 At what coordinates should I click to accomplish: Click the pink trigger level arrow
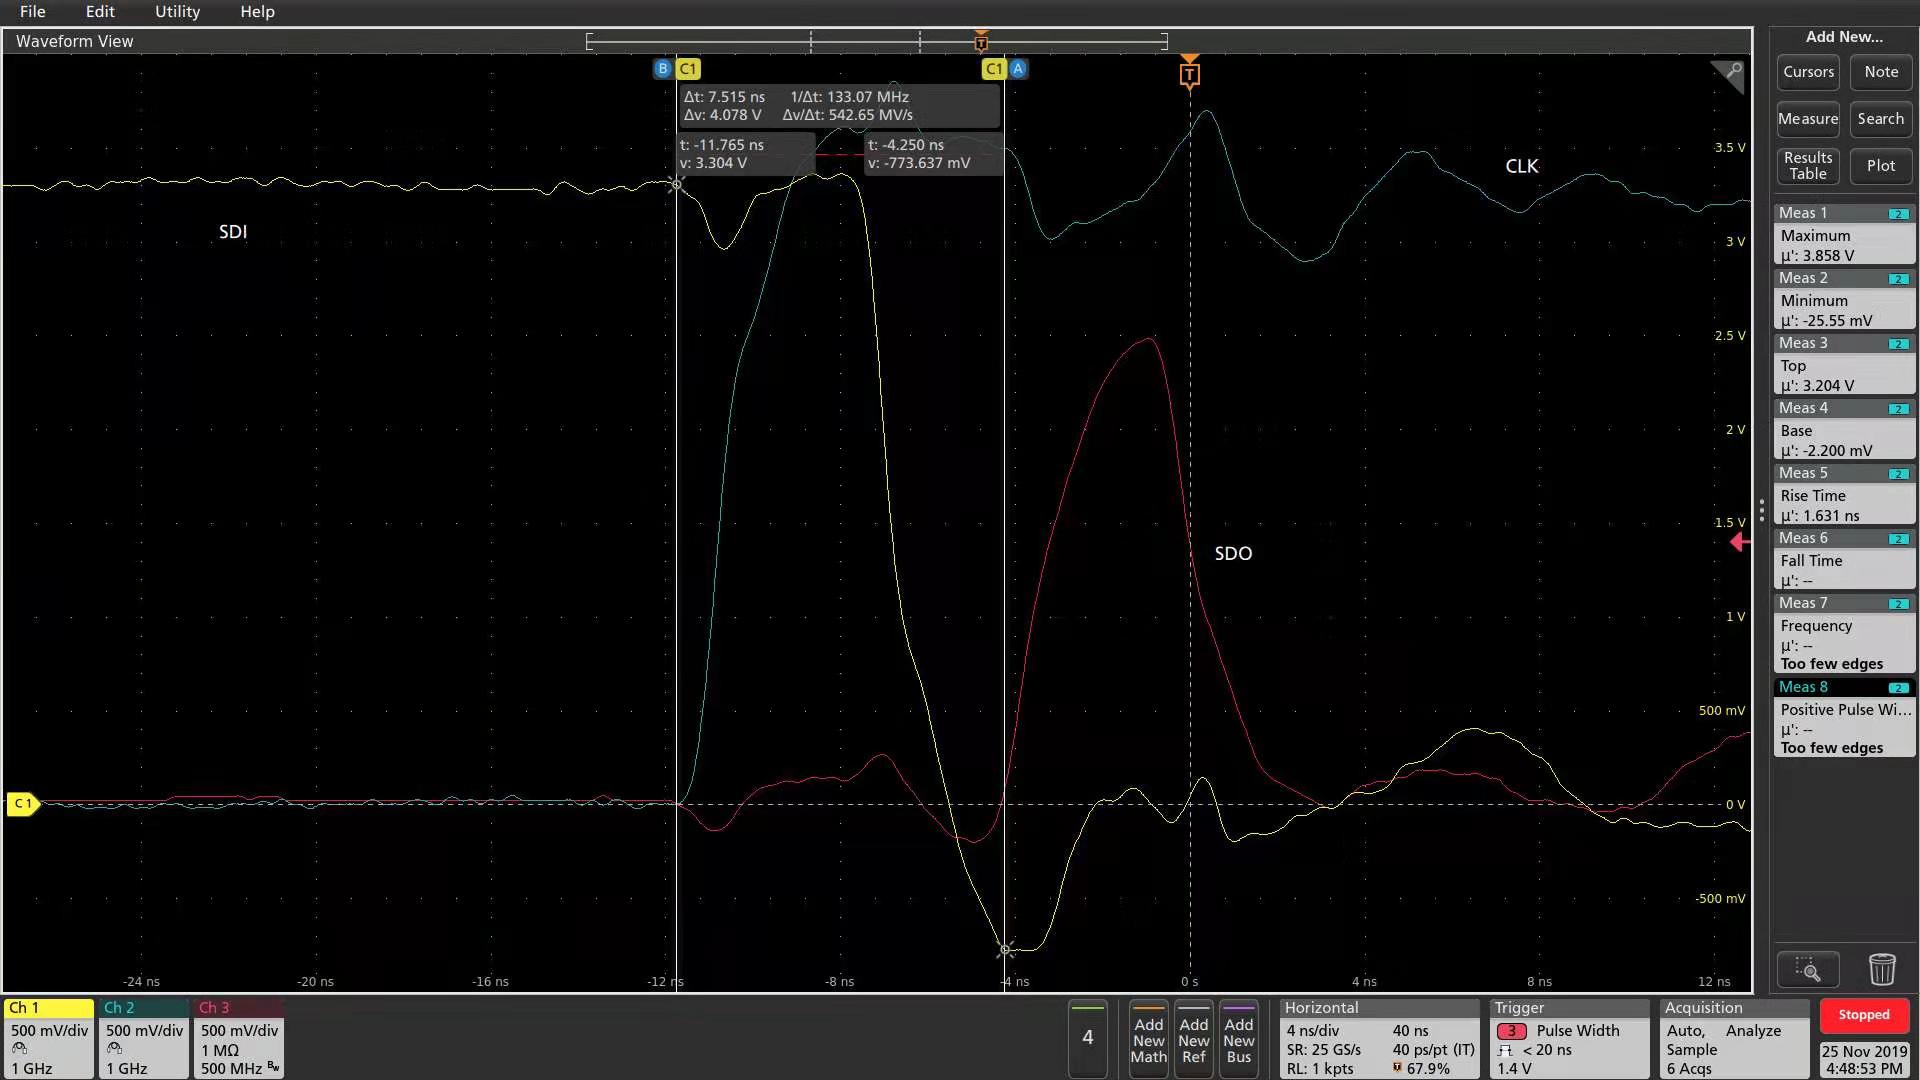coord(1739,542)
